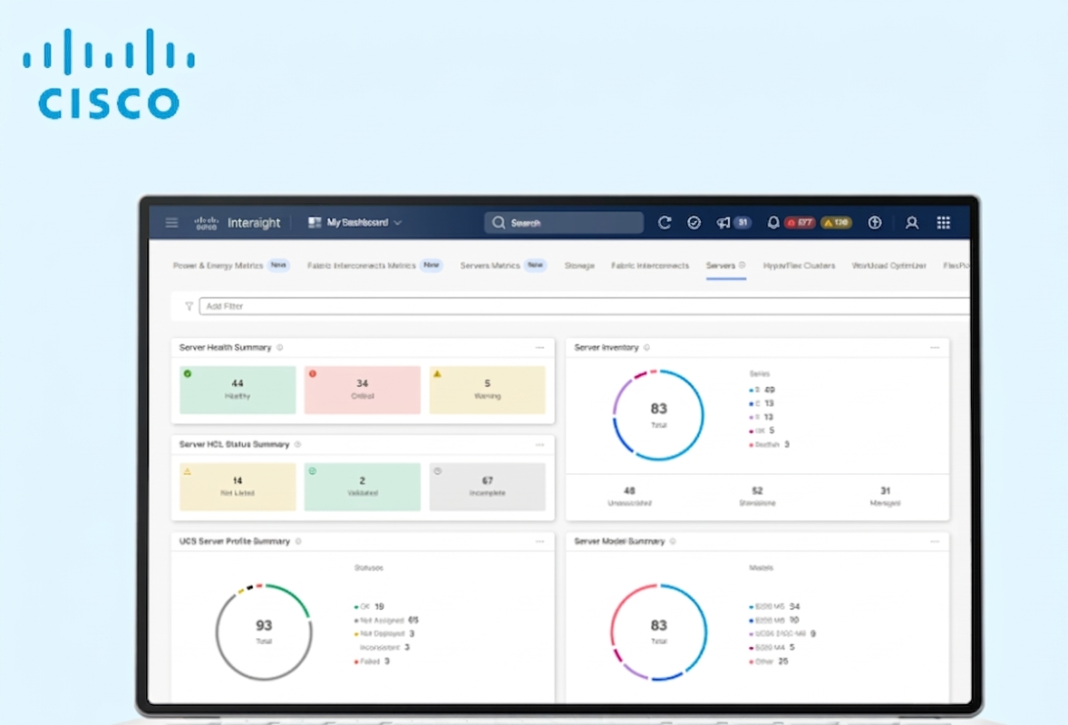Switch to Servers Metrics tab
The image size is (1068, 725).
coord(503,266)
